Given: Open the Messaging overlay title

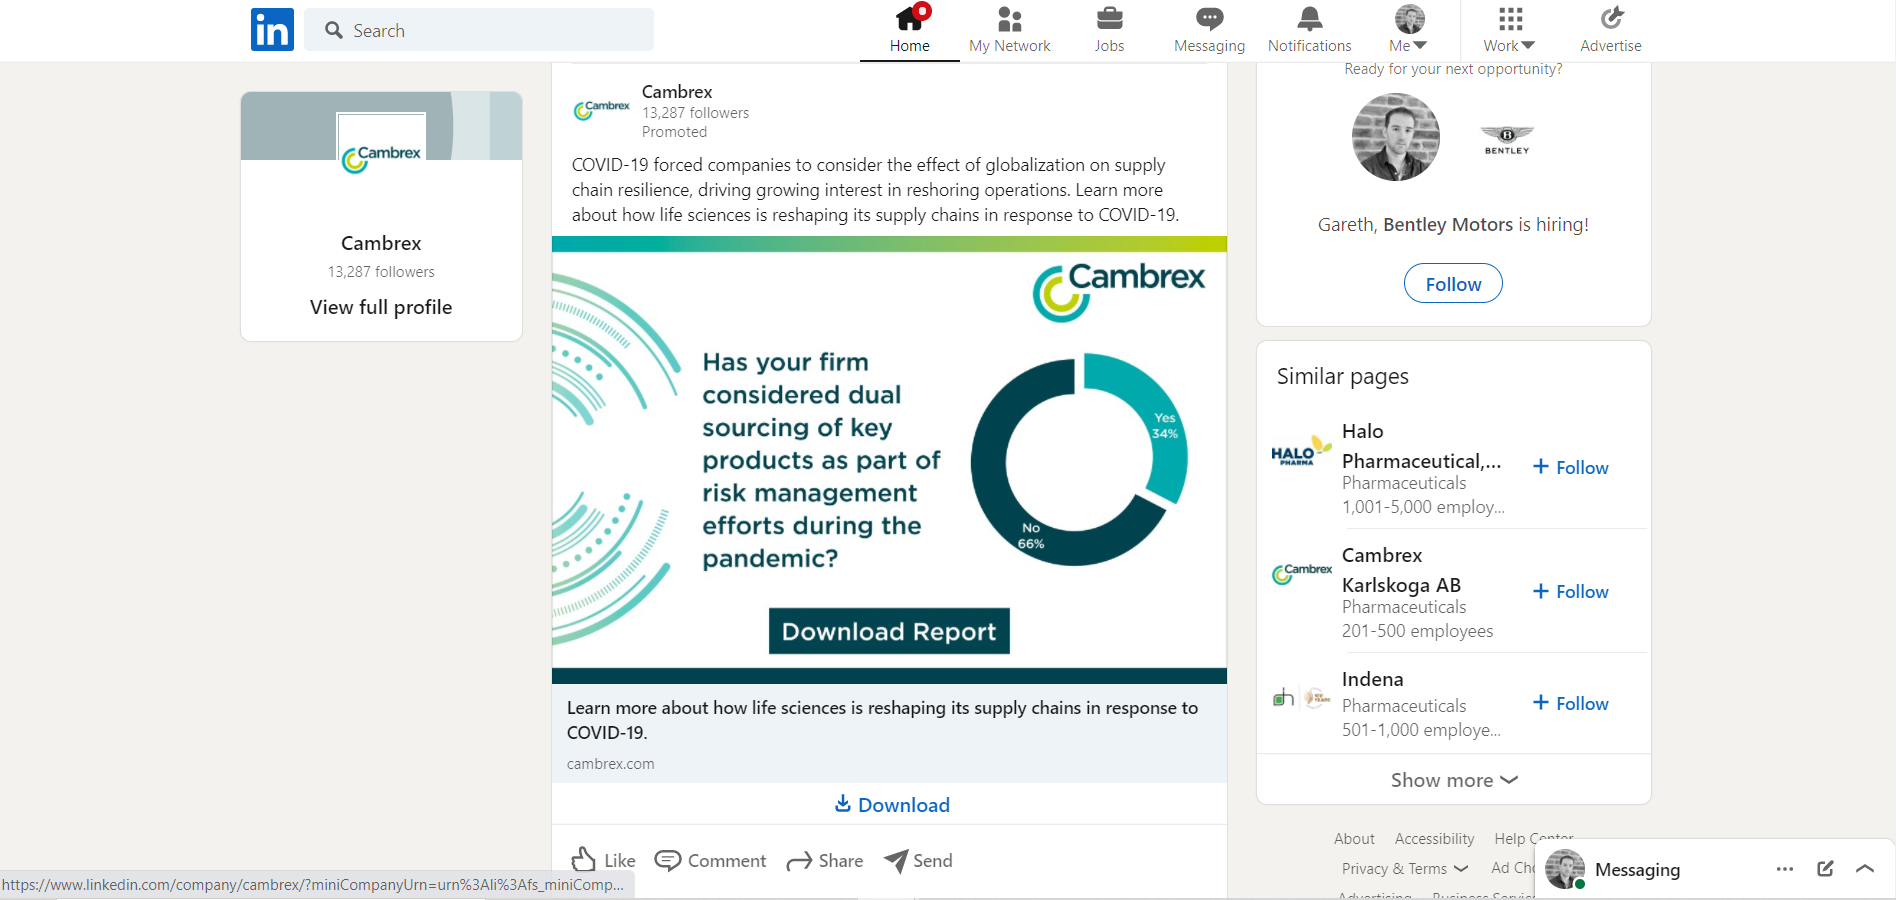Looking at the screenshot, I should click(x=1637, y=869).
